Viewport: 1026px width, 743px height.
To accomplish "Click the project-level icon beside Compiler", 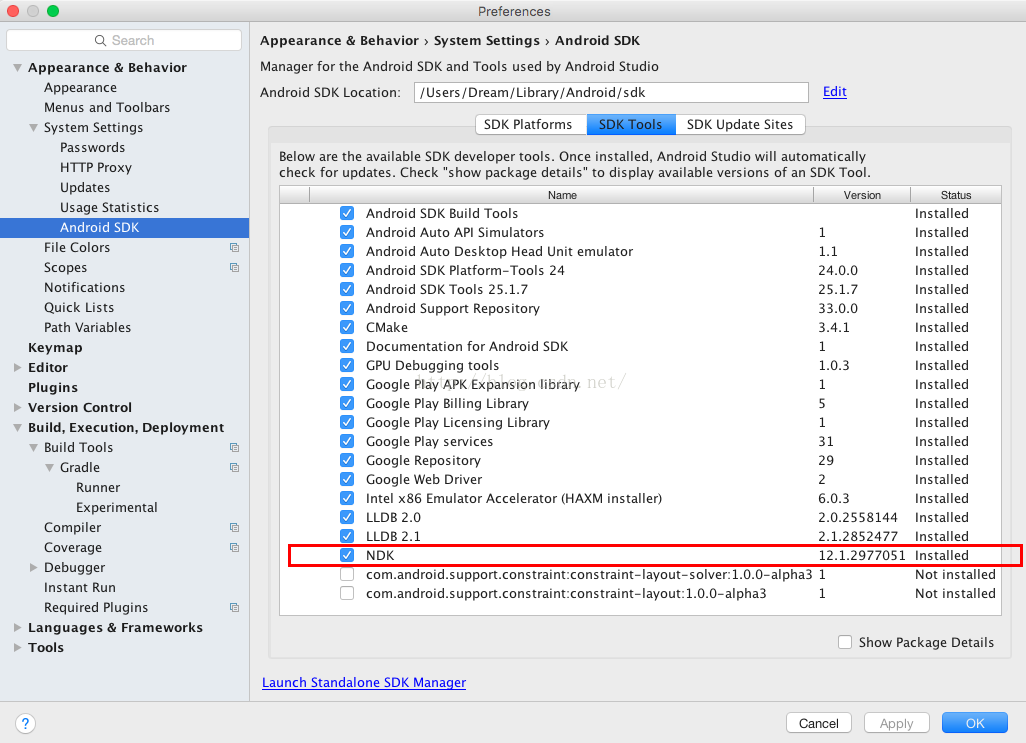I will tap(234, 528).
